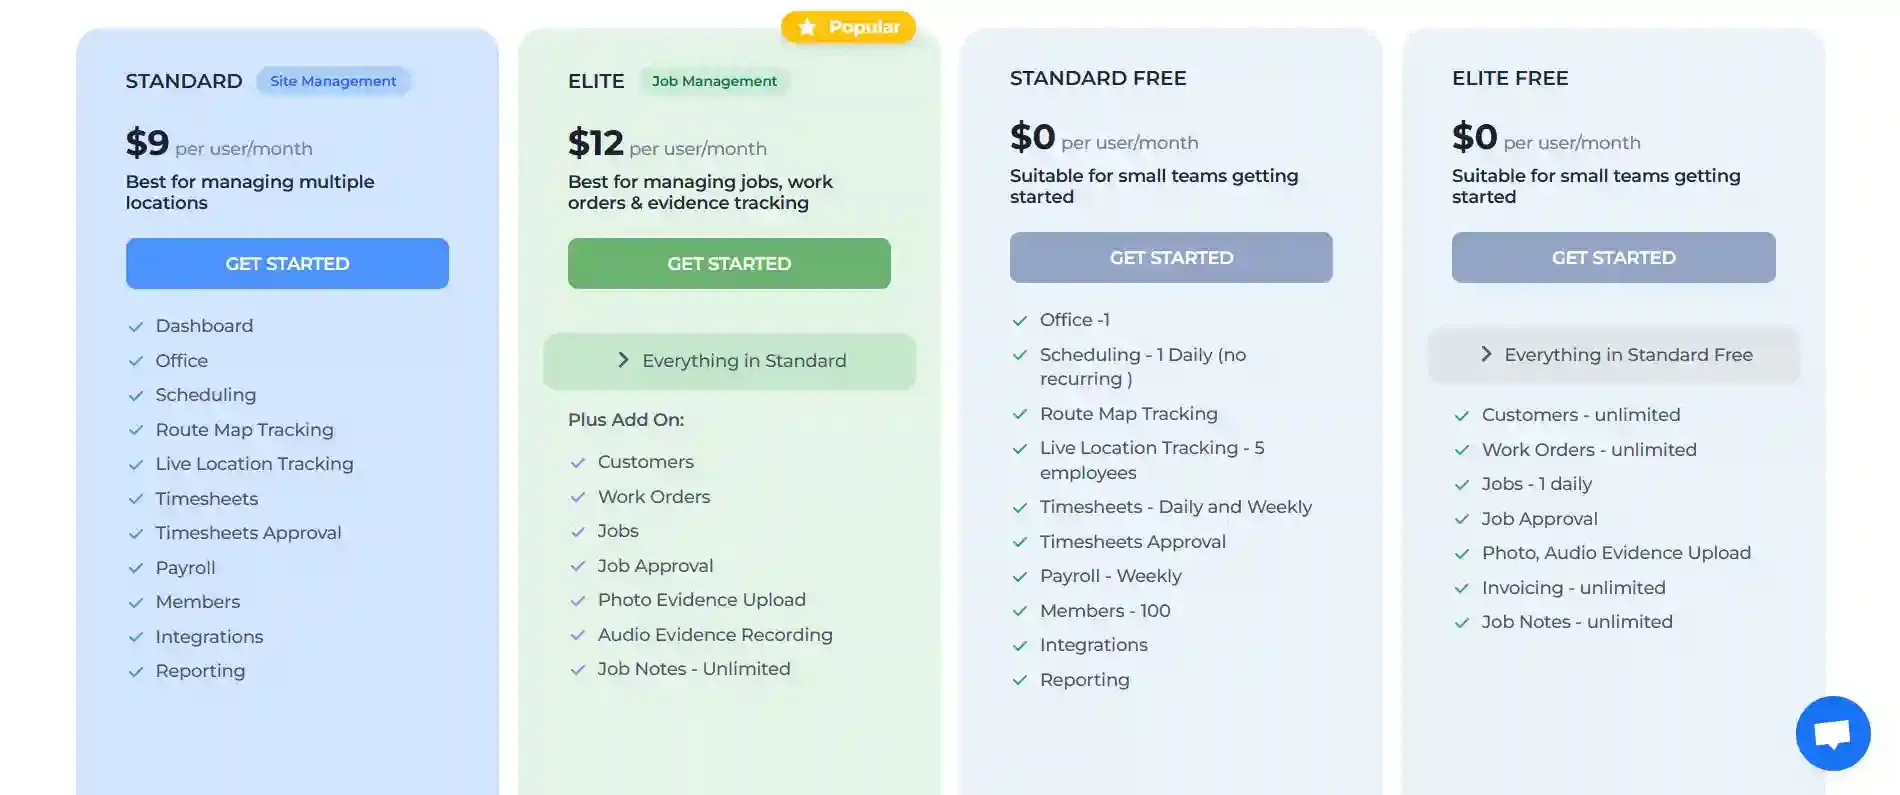
Task: Click the star icon on Popular badge
Action: tap(807, 27)
